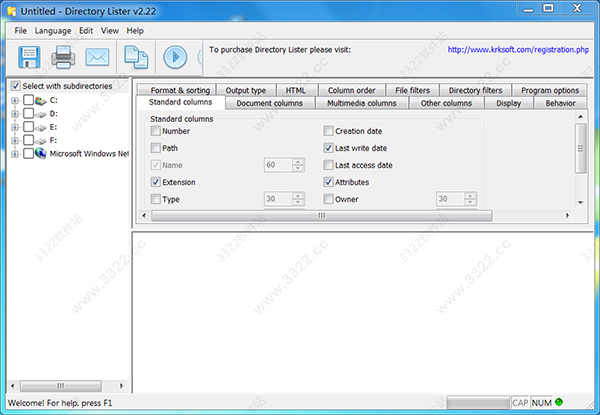
Task: Click the Copy to clipboard icon
Action: tap(136, 57)
